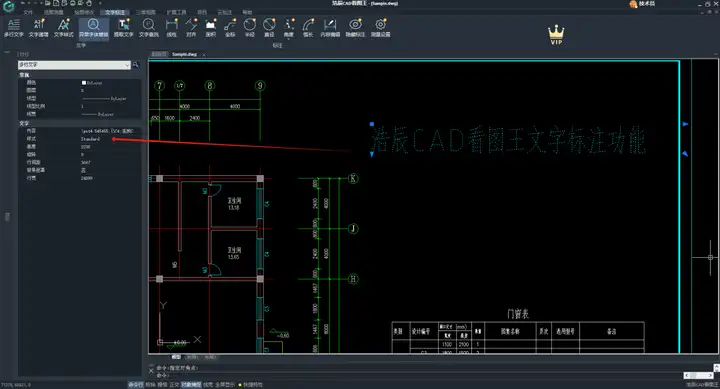
Task: Open the 三维视图 ribbon tab
Action: [x=146, y=12]
